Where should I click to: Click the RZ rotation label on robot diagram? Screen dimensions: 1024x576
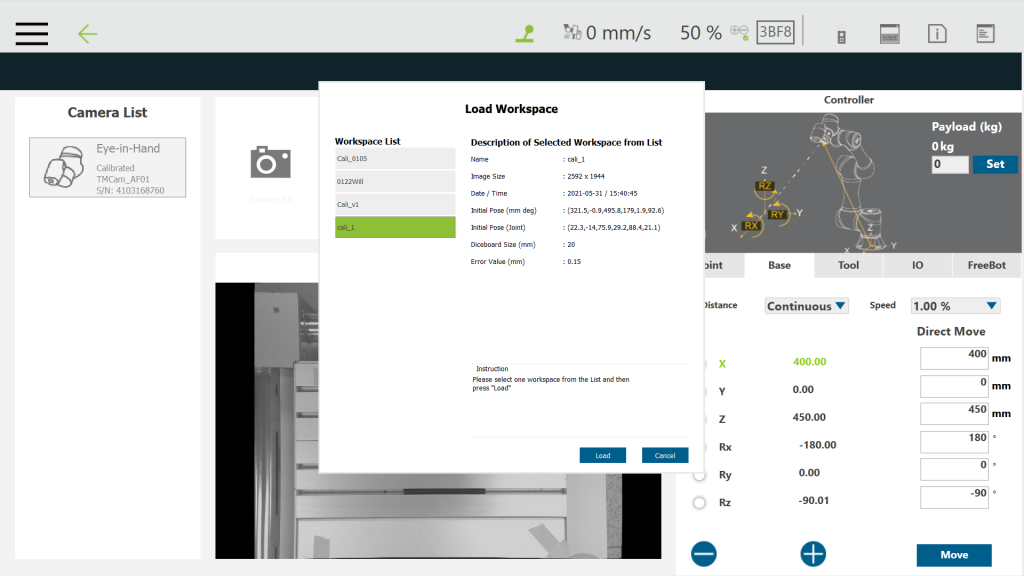coord(765,186)
